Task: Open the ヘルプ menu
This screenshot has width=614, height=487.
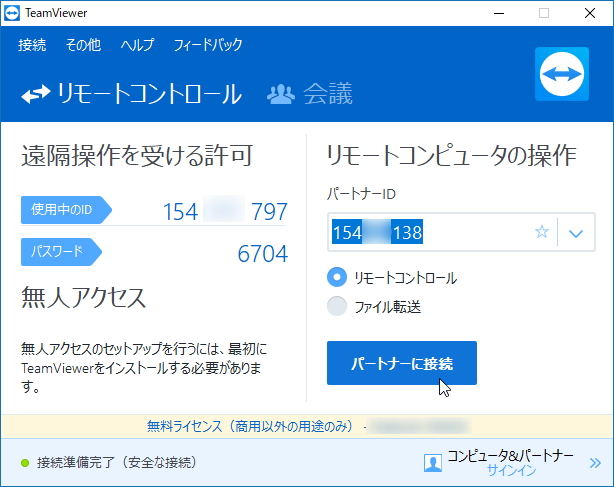Action: click(x=137, y=45)
